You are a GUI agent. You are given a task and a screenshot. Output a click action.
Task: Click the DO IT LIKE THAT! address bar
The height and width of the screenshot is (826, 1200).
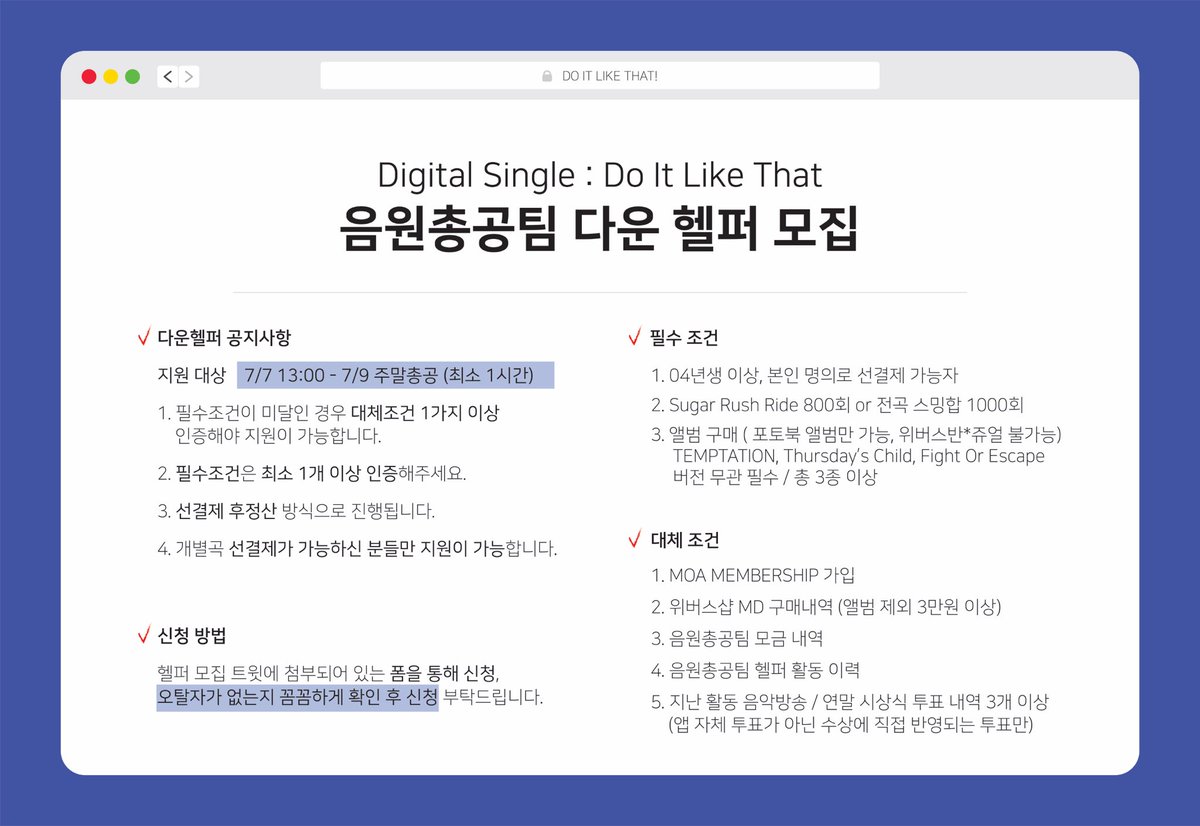600,76
